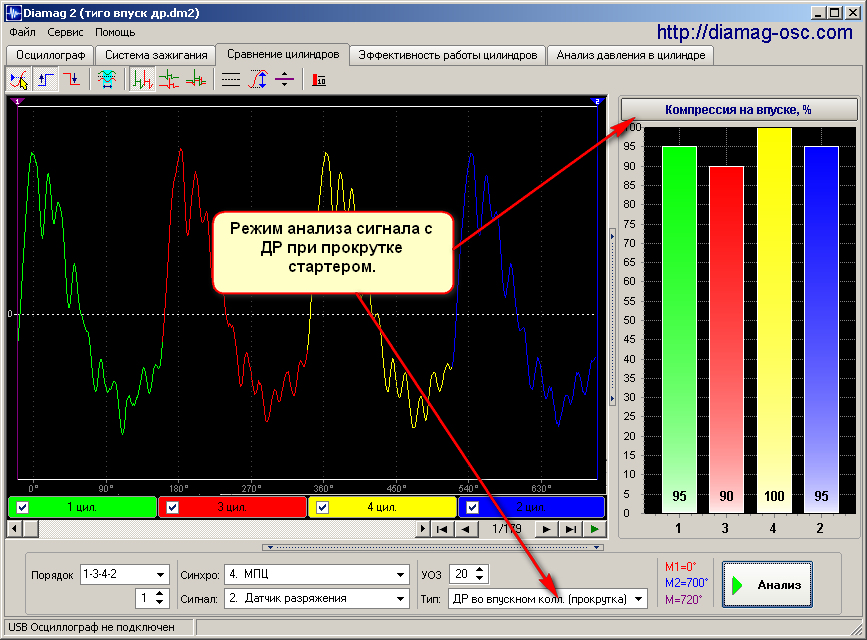Select the overlaid cylinders display icon

(195, 80)
